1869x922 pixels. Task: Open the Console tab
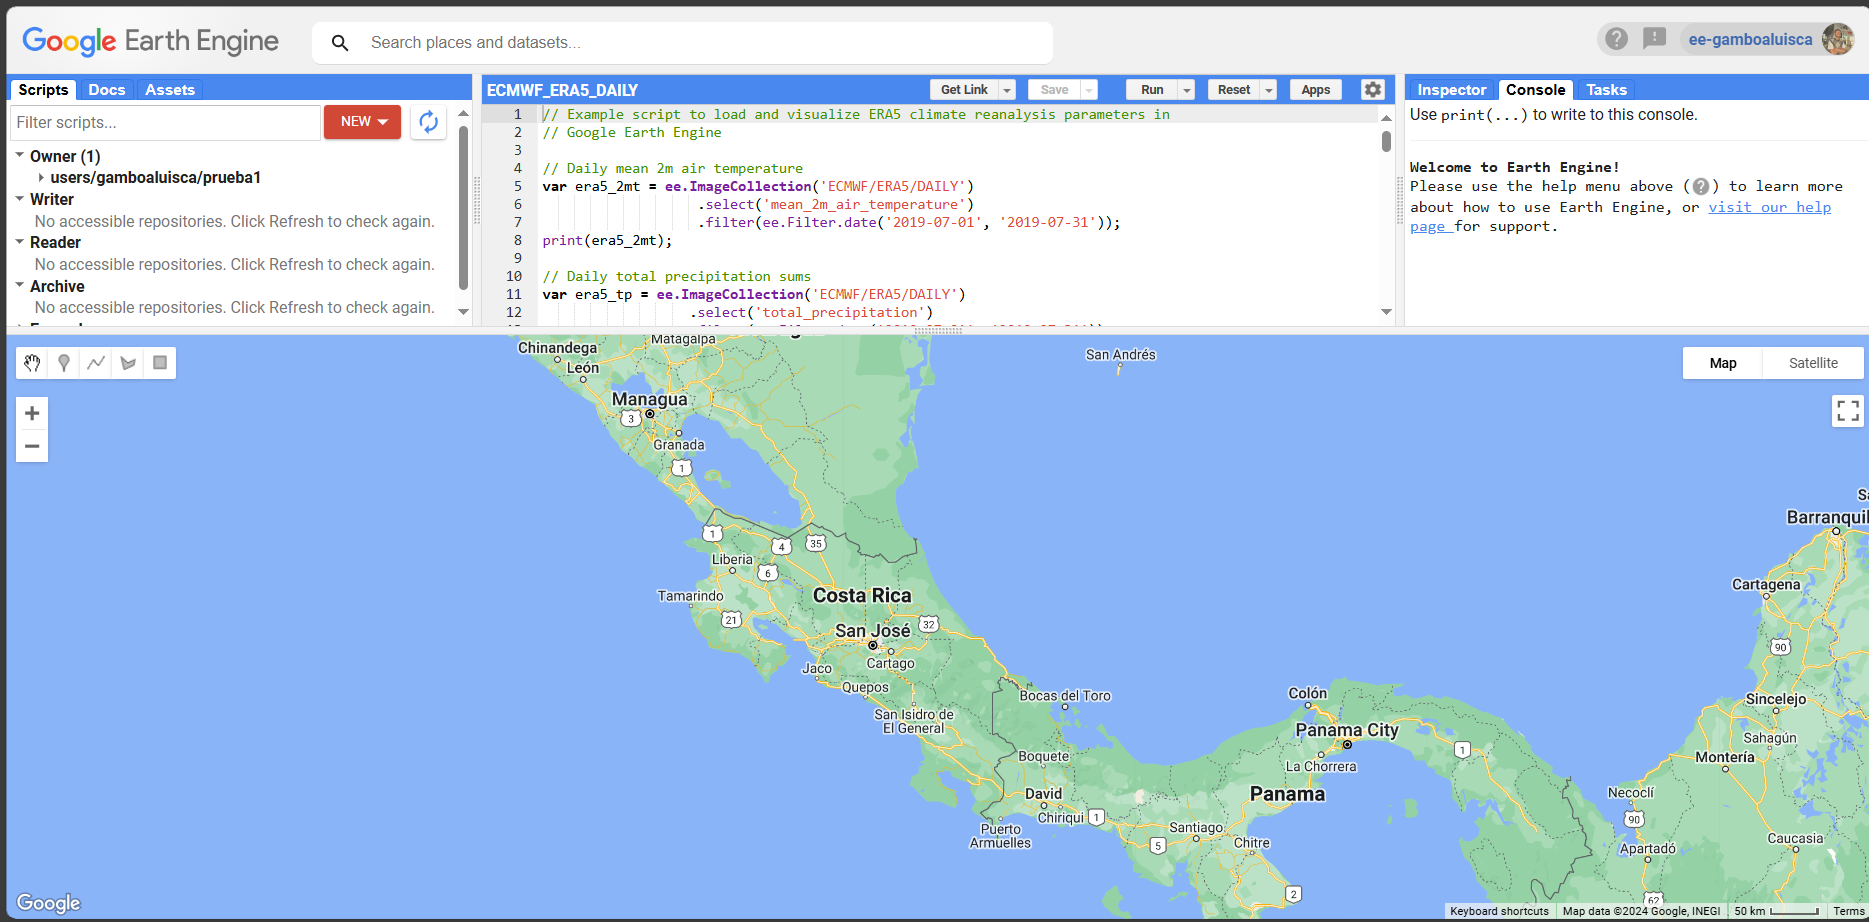1535,90
